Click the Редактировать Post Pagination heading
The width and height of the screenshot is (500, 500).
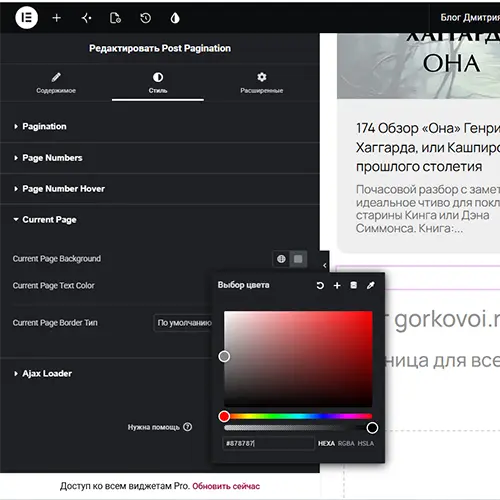point(160,48)
